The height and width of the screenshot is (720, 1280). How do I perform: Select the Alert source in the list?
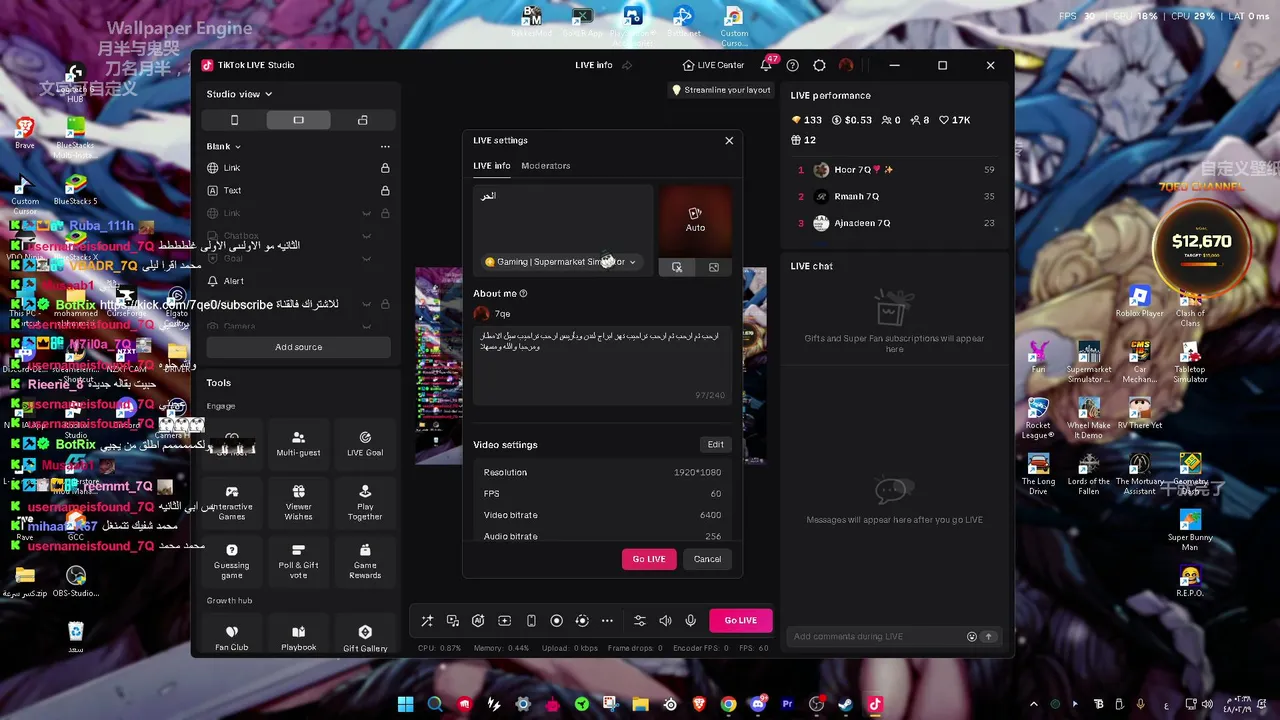pos(298,281)
